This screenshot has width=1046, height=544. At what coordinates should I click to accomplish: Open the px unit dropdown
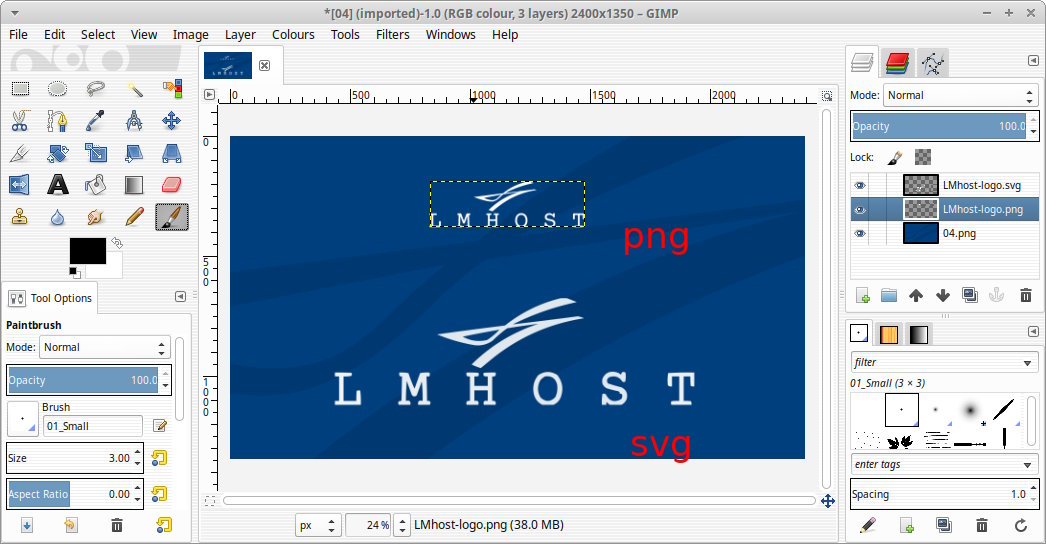(318, 525)
